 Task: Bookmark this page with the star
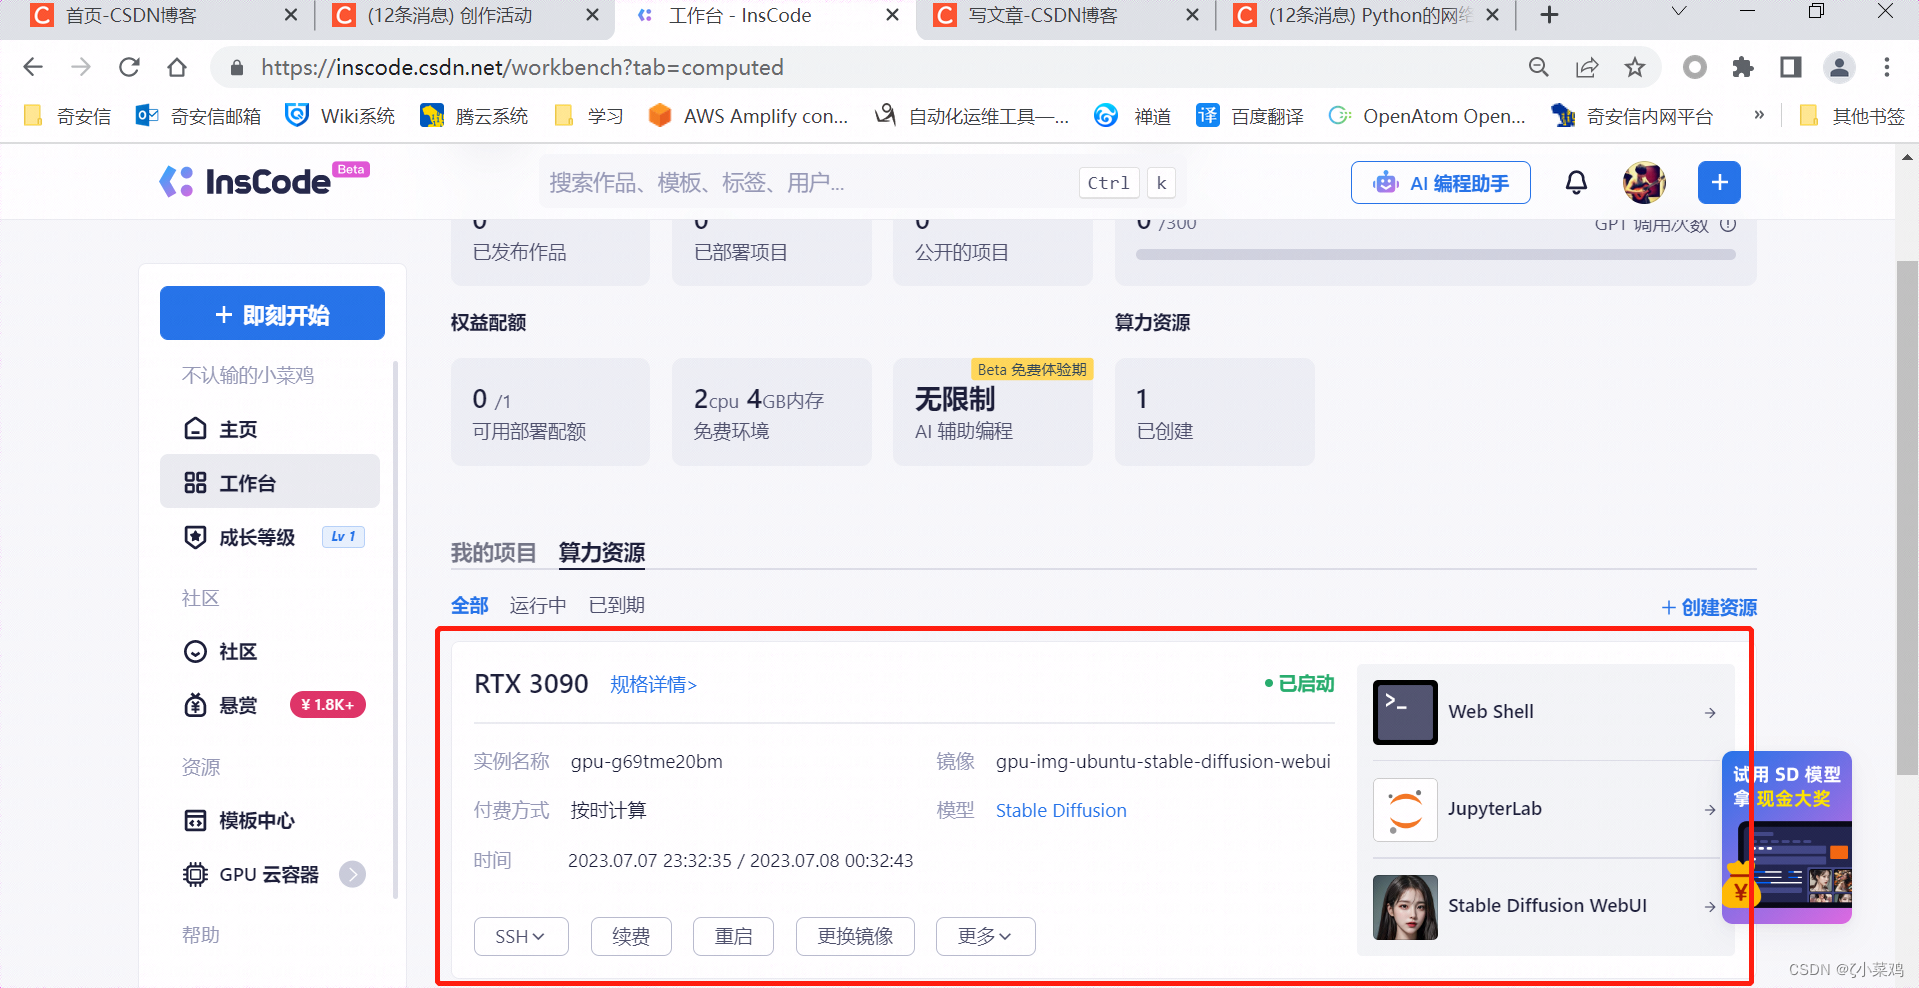click(x=1635, y=67)
